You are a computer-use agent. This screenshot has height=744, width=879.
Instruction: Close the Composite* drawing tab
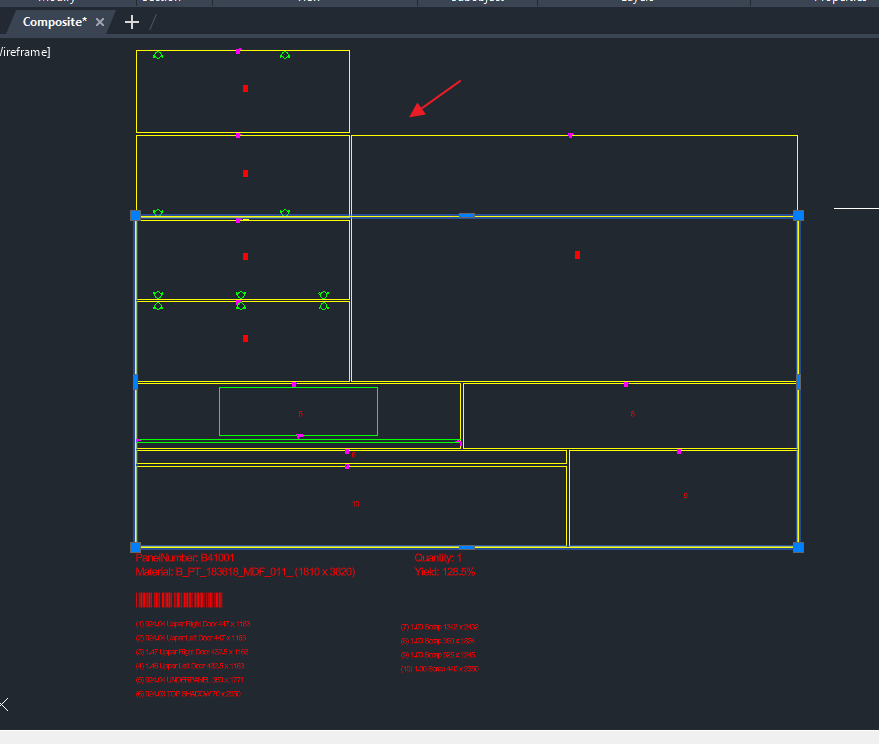point(100,22)
